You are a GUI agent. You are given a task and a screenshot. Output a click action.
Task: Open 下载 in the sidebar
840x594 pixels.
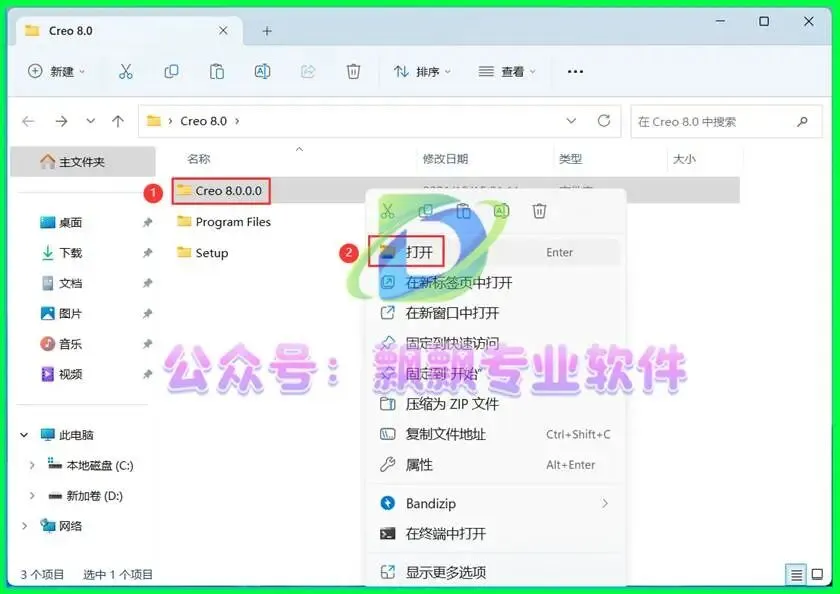[x=70, y=253]
